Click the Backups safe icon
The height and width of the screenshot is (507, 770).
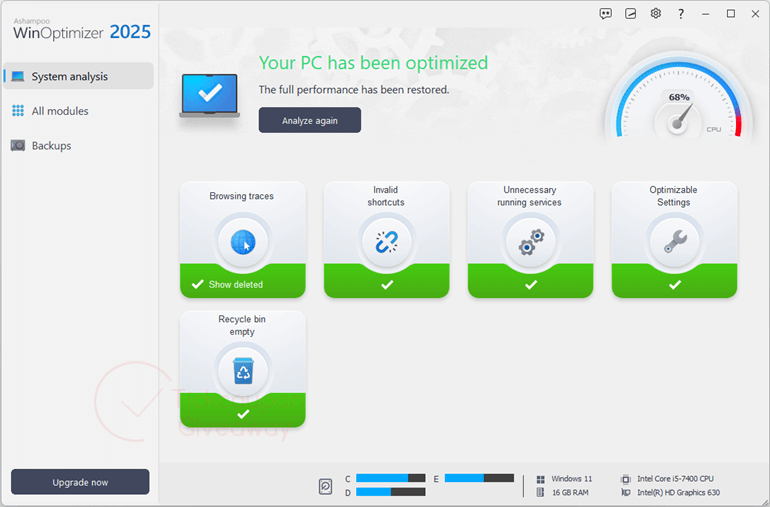(x=18, y=145)
